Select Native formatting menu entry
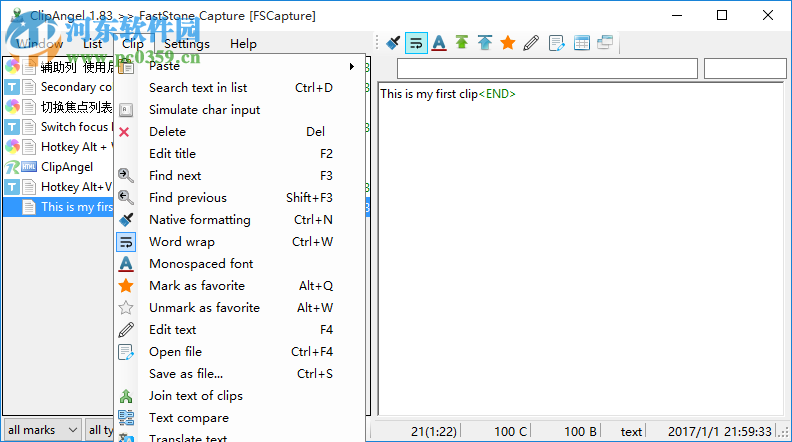The height and width of the screenshot is (442, 792). point(239,220)
